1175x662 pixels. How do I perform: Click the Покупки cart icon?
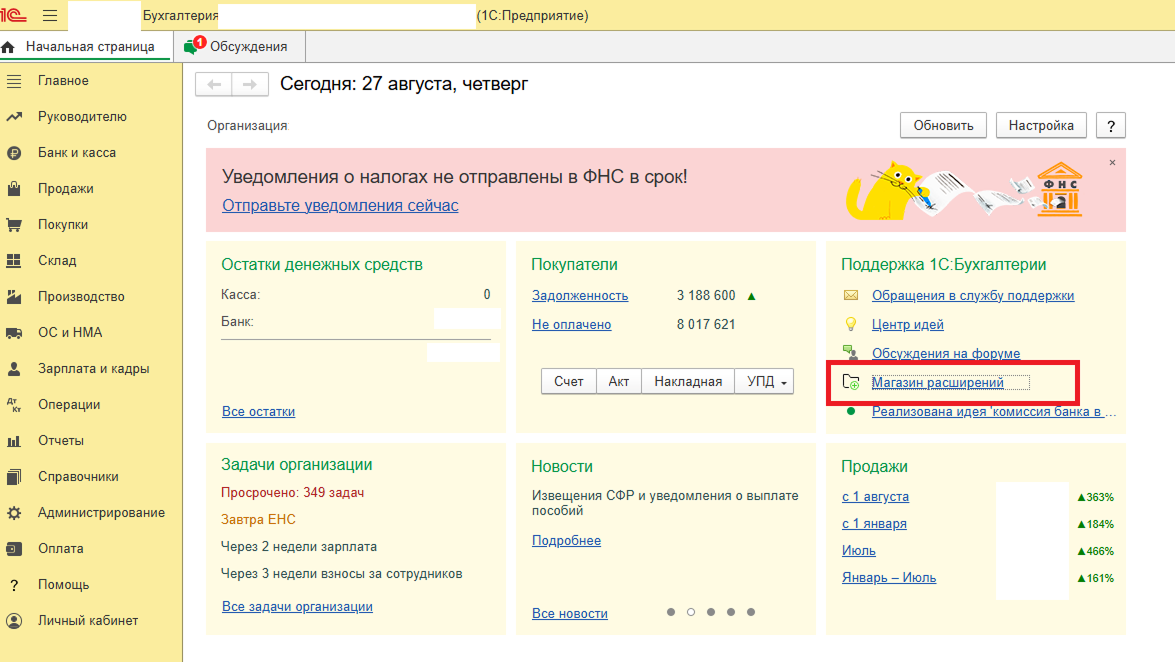point(14,225)
